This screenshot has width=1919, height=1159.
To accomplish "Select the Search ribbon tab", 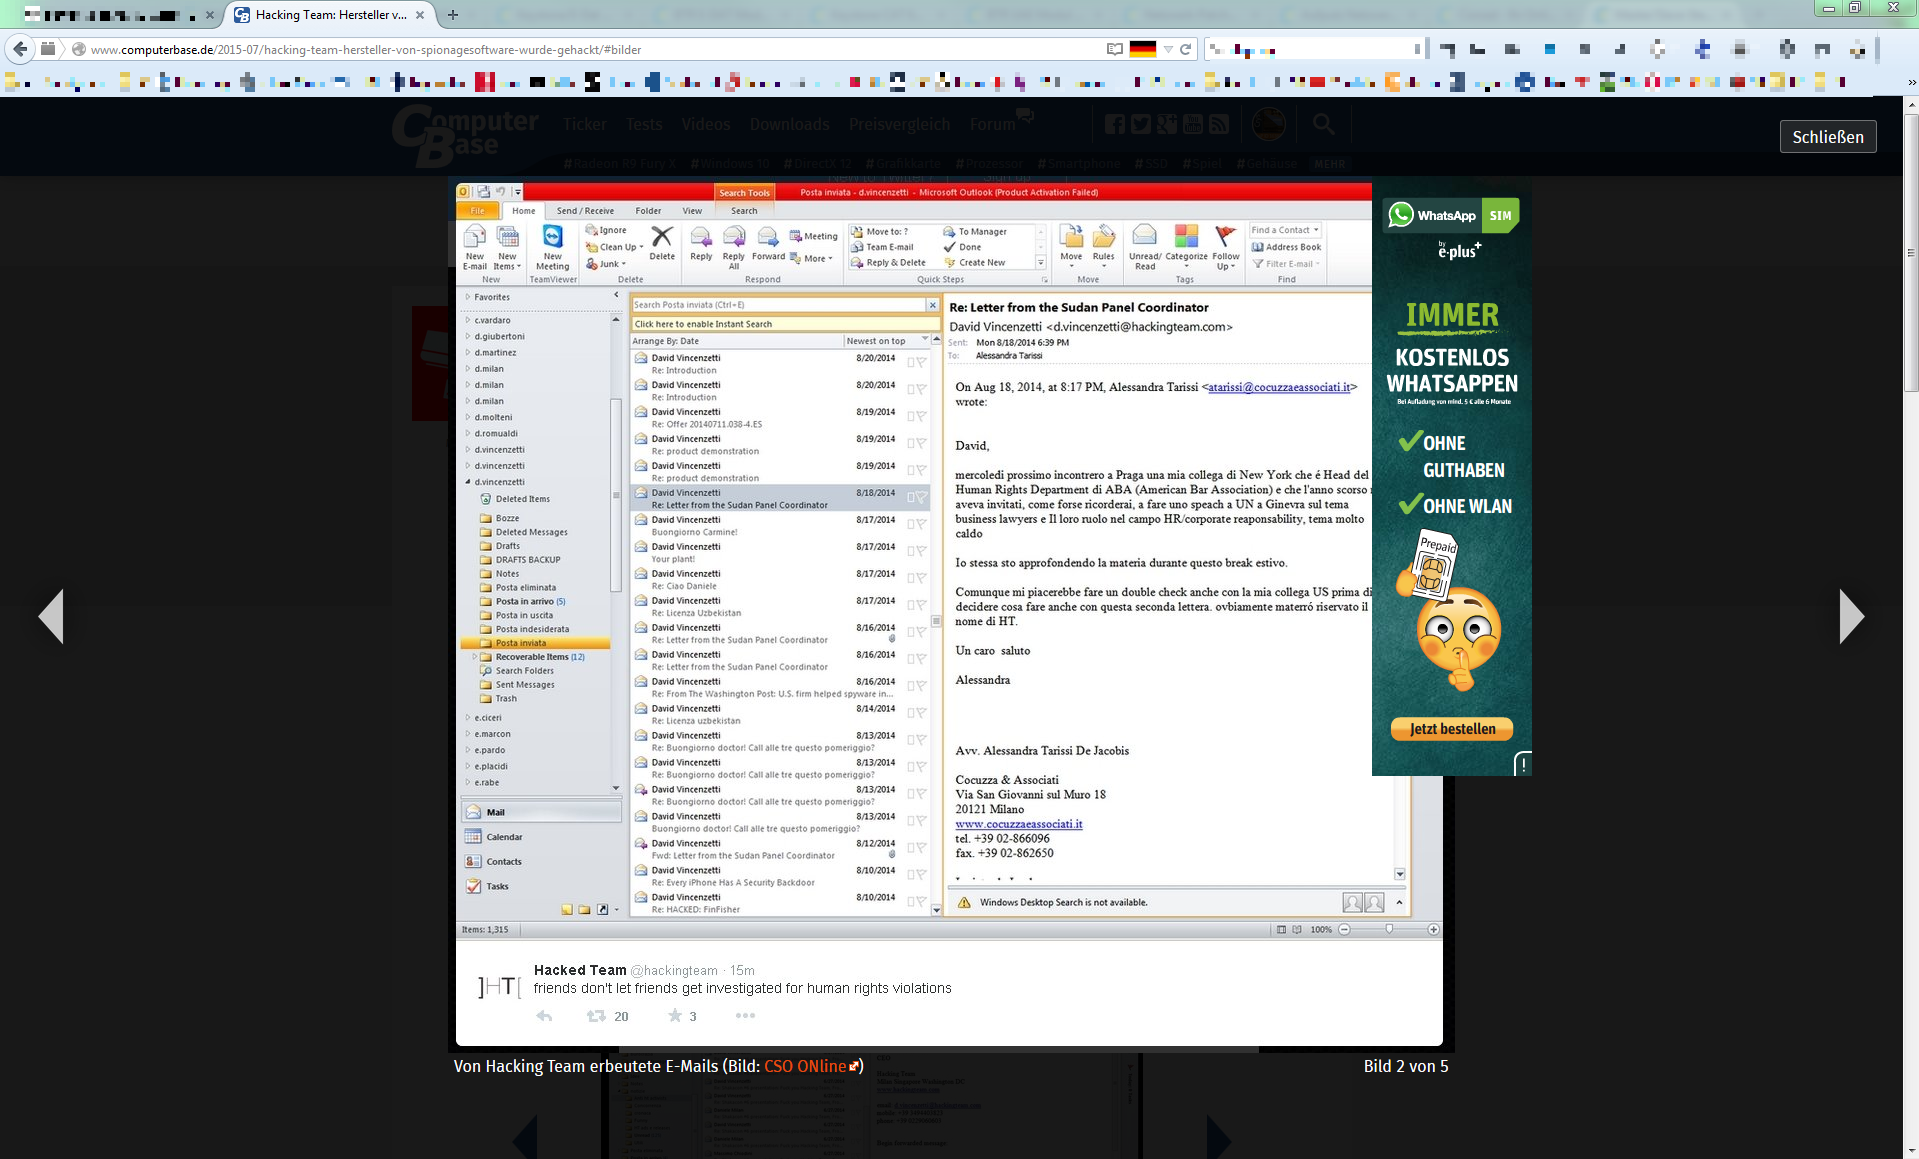I will [x=744, y=211].
